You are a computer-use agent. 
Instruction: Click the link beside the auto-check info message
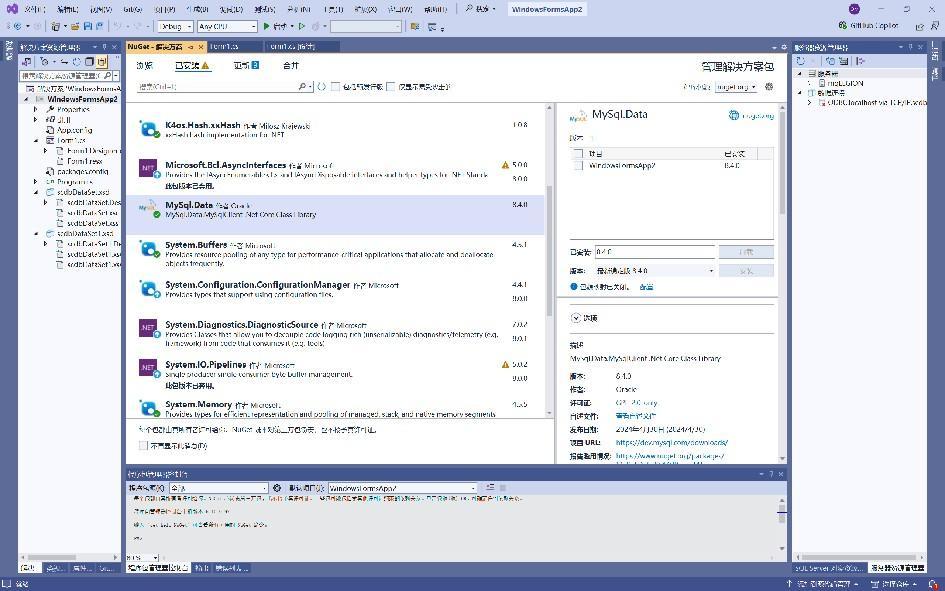coord(646,287)
